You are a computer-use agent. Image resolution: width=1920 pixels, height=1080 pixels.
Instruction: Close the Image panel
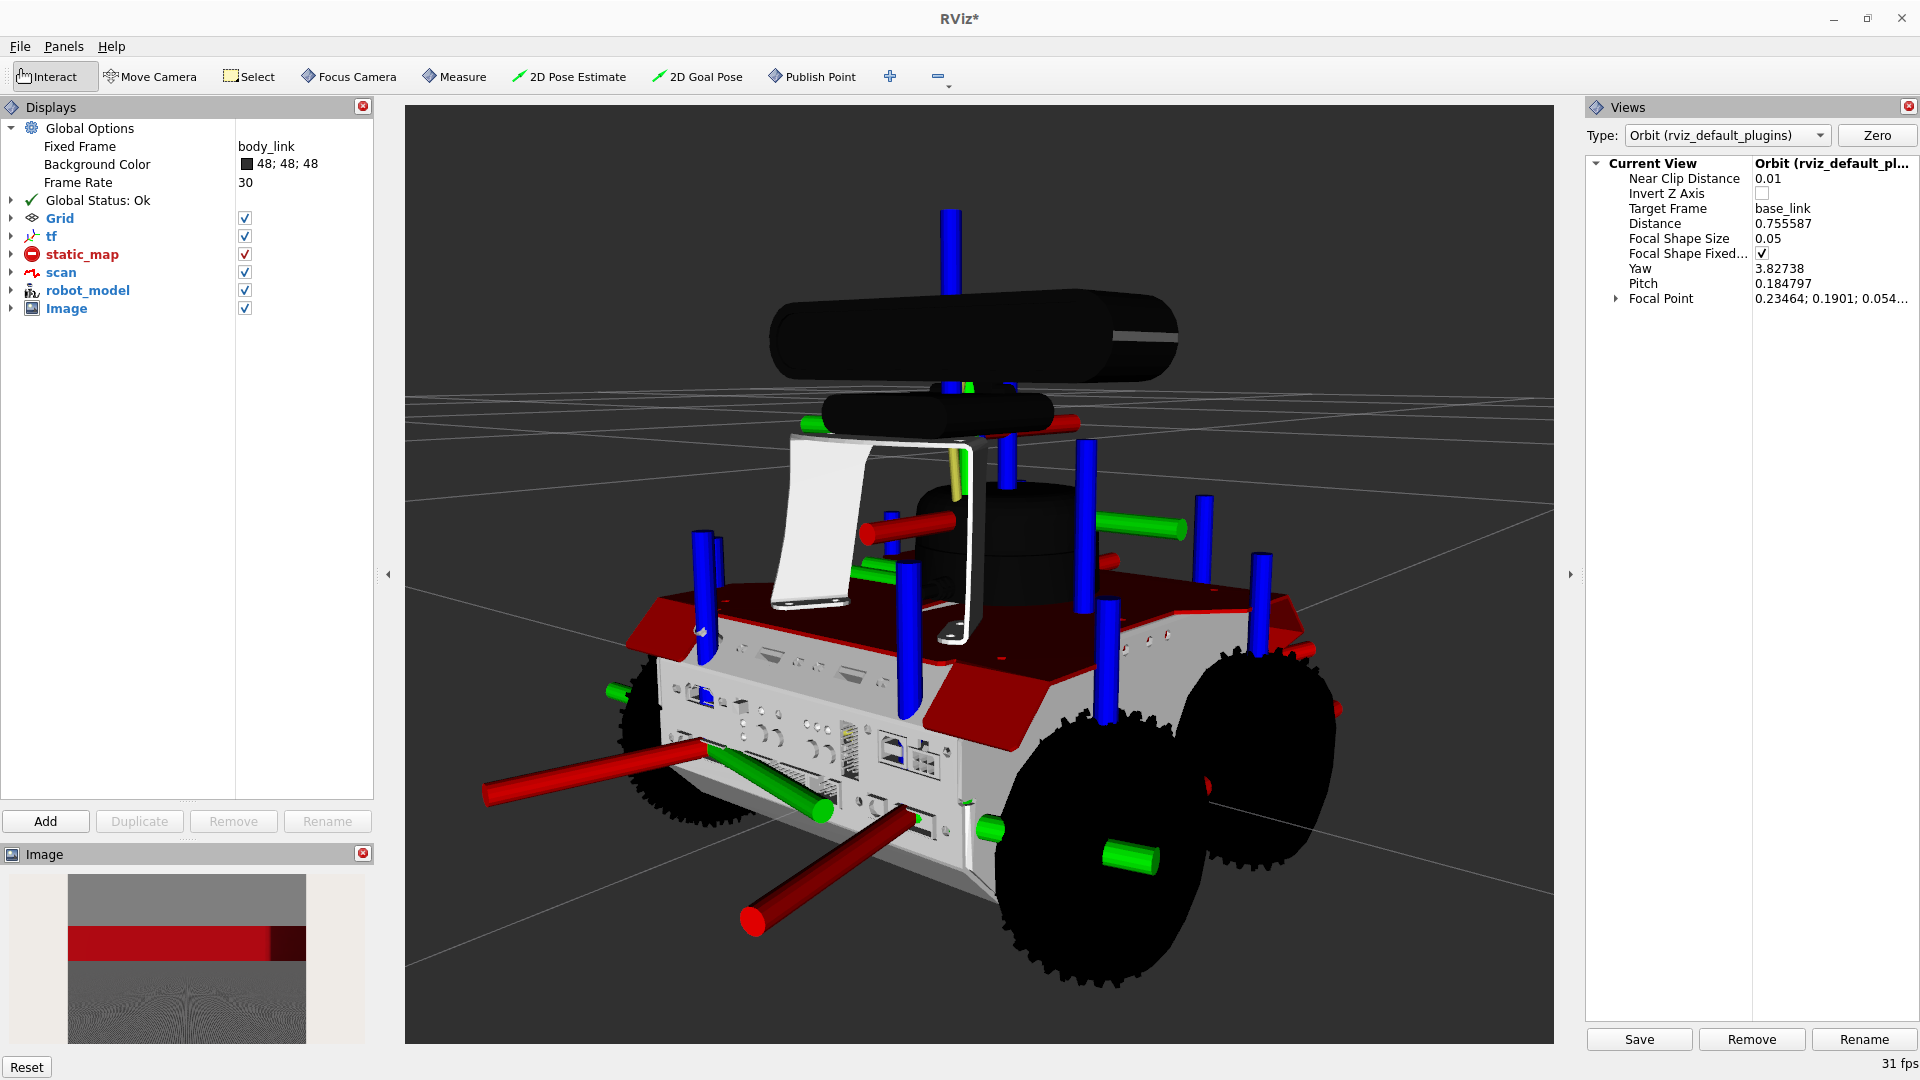tap(363, 853)
